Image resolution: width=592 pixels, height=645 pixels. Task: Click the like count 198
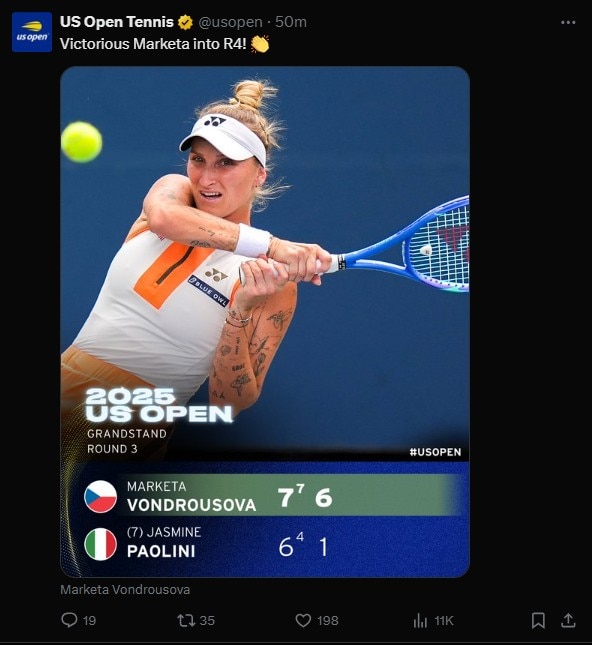click(327, 620)
